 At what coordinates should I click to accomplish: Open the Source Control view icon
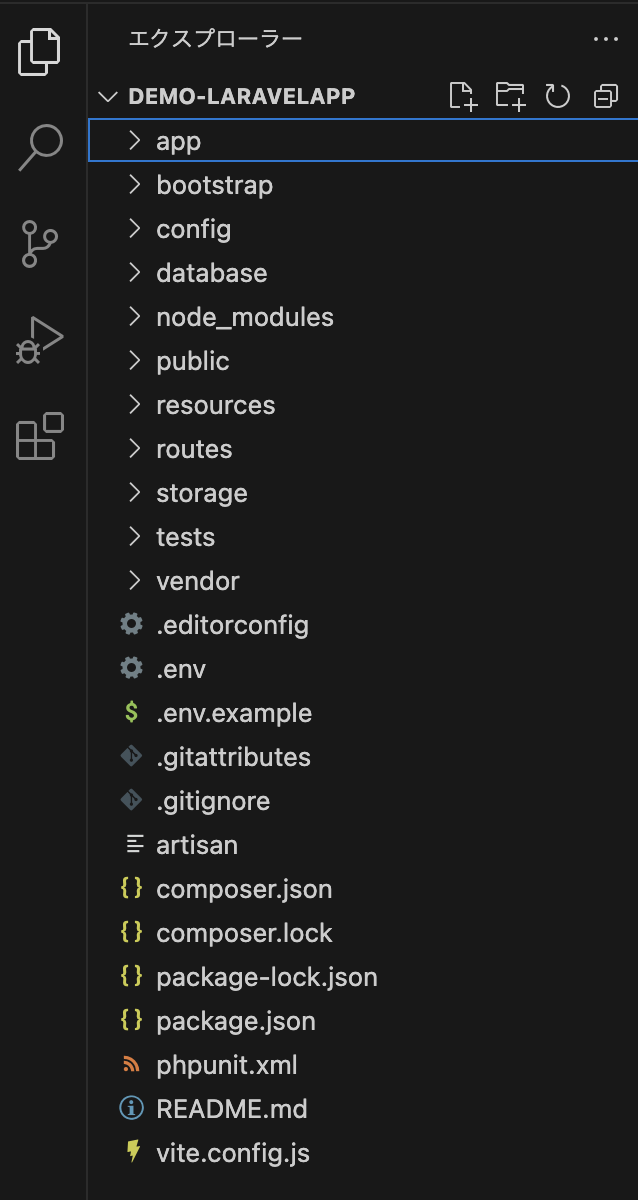[x=40, y=244]
